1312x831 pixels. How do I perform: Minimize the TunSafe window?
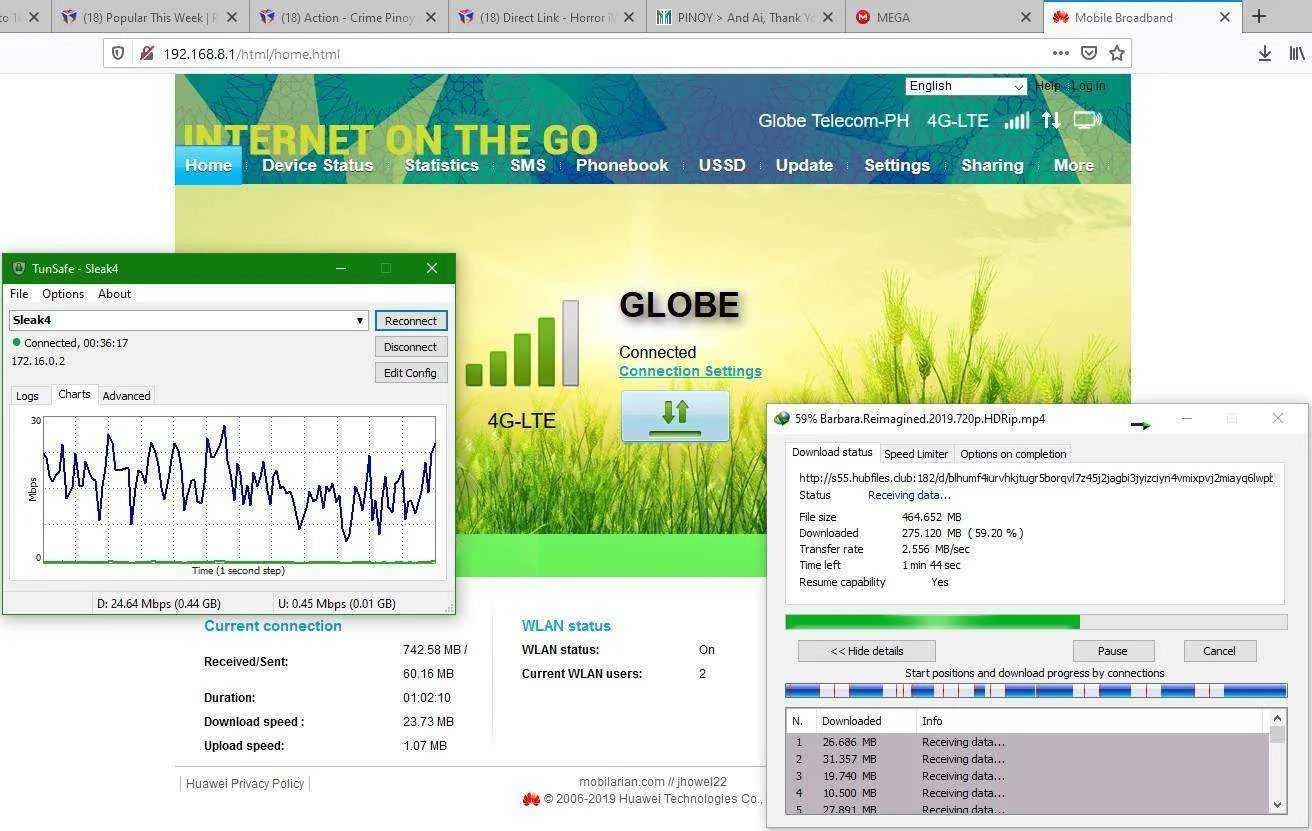(x=341, y=268)
